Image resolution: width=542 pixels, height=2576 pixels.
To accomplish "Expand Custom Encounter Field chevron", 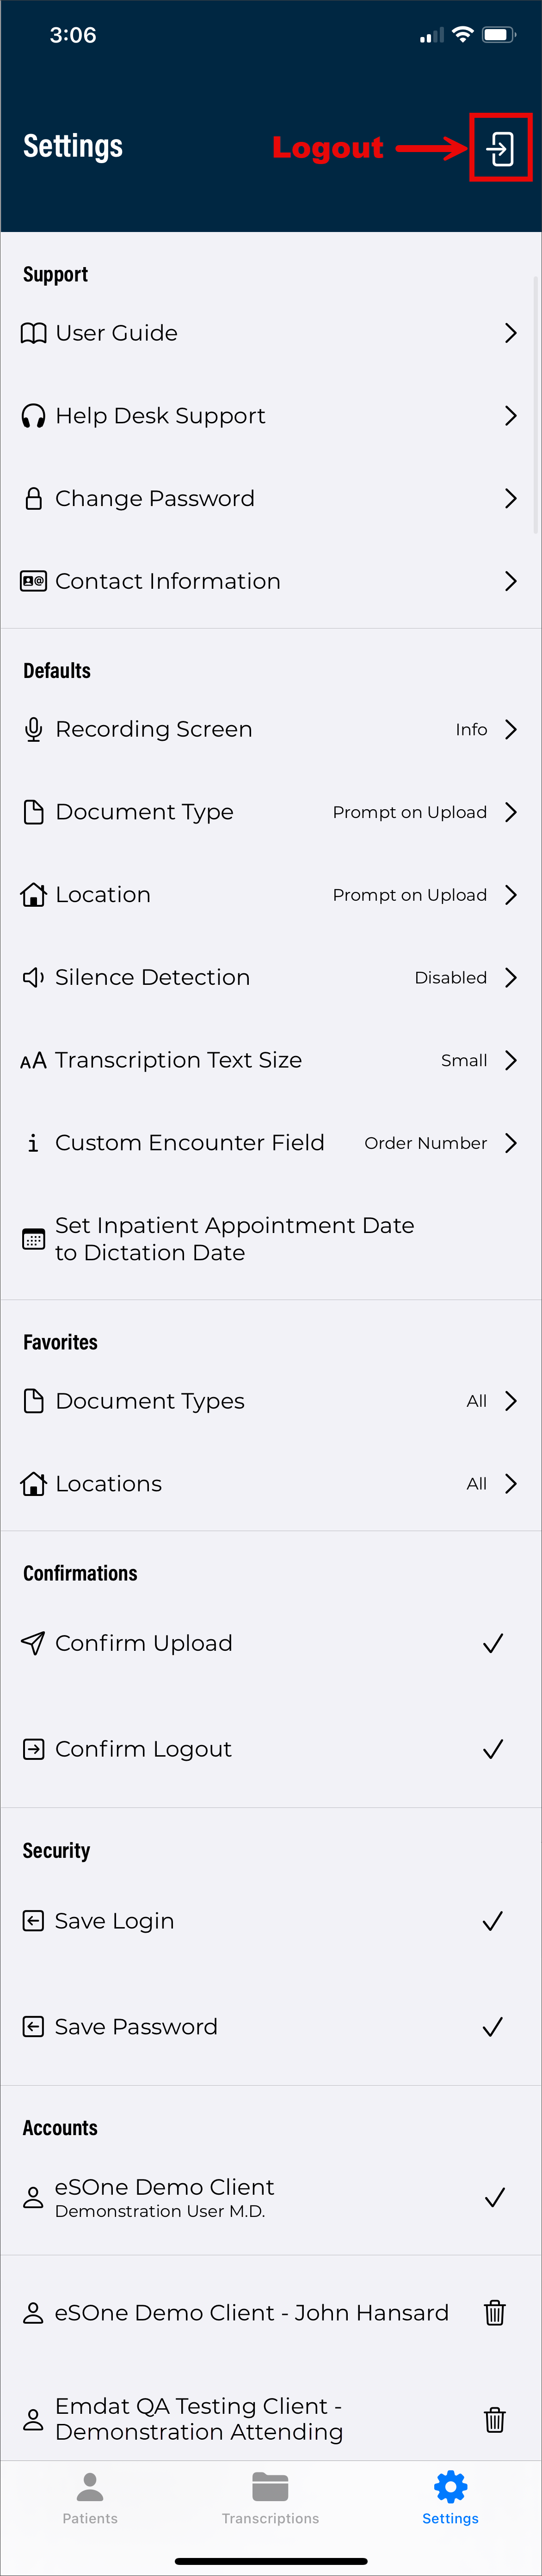I will click(510, 1143).
